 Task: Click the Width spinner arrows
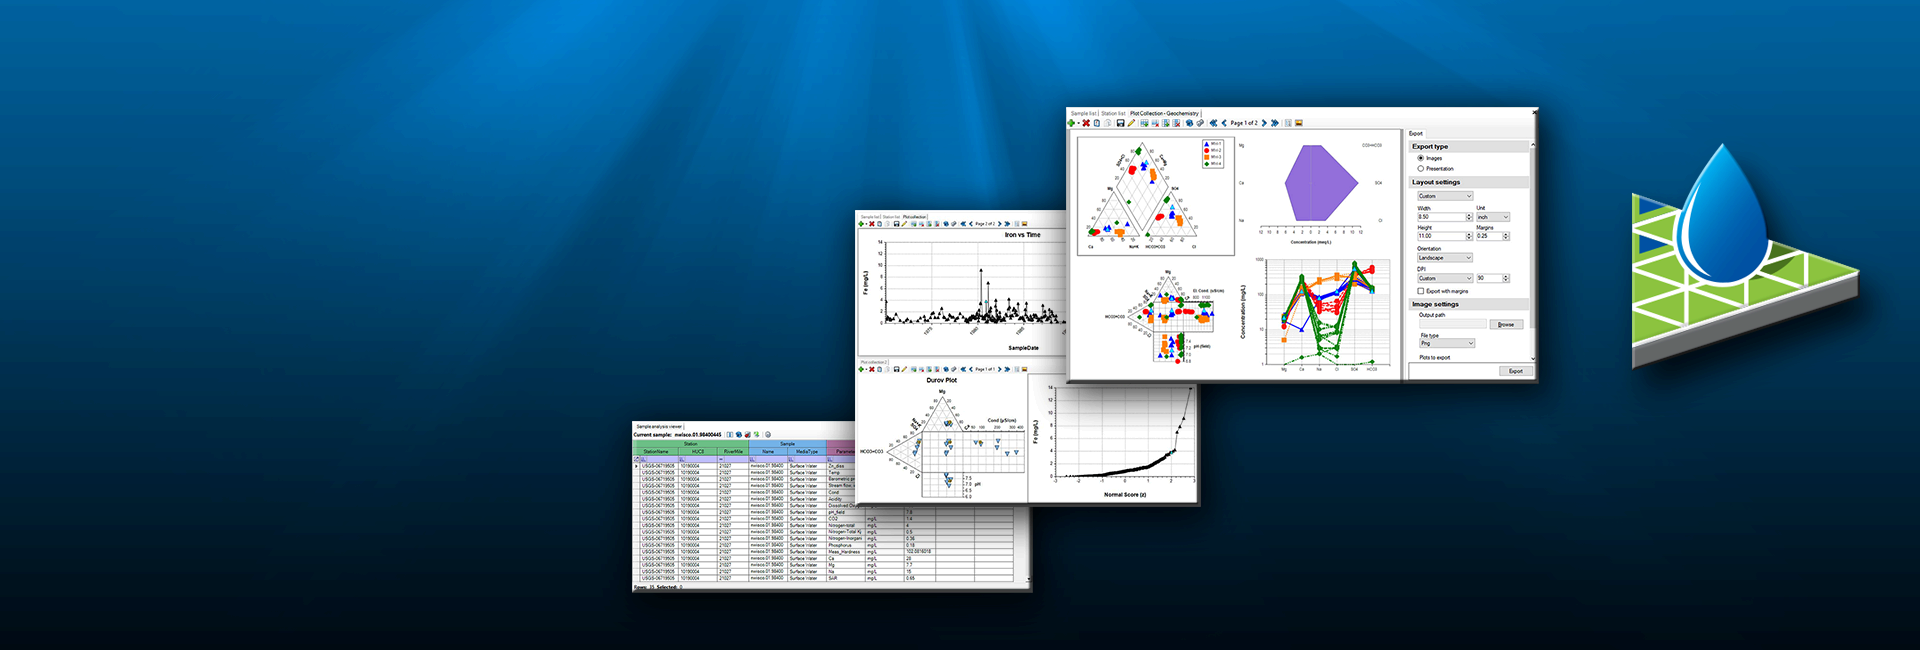1469,217
